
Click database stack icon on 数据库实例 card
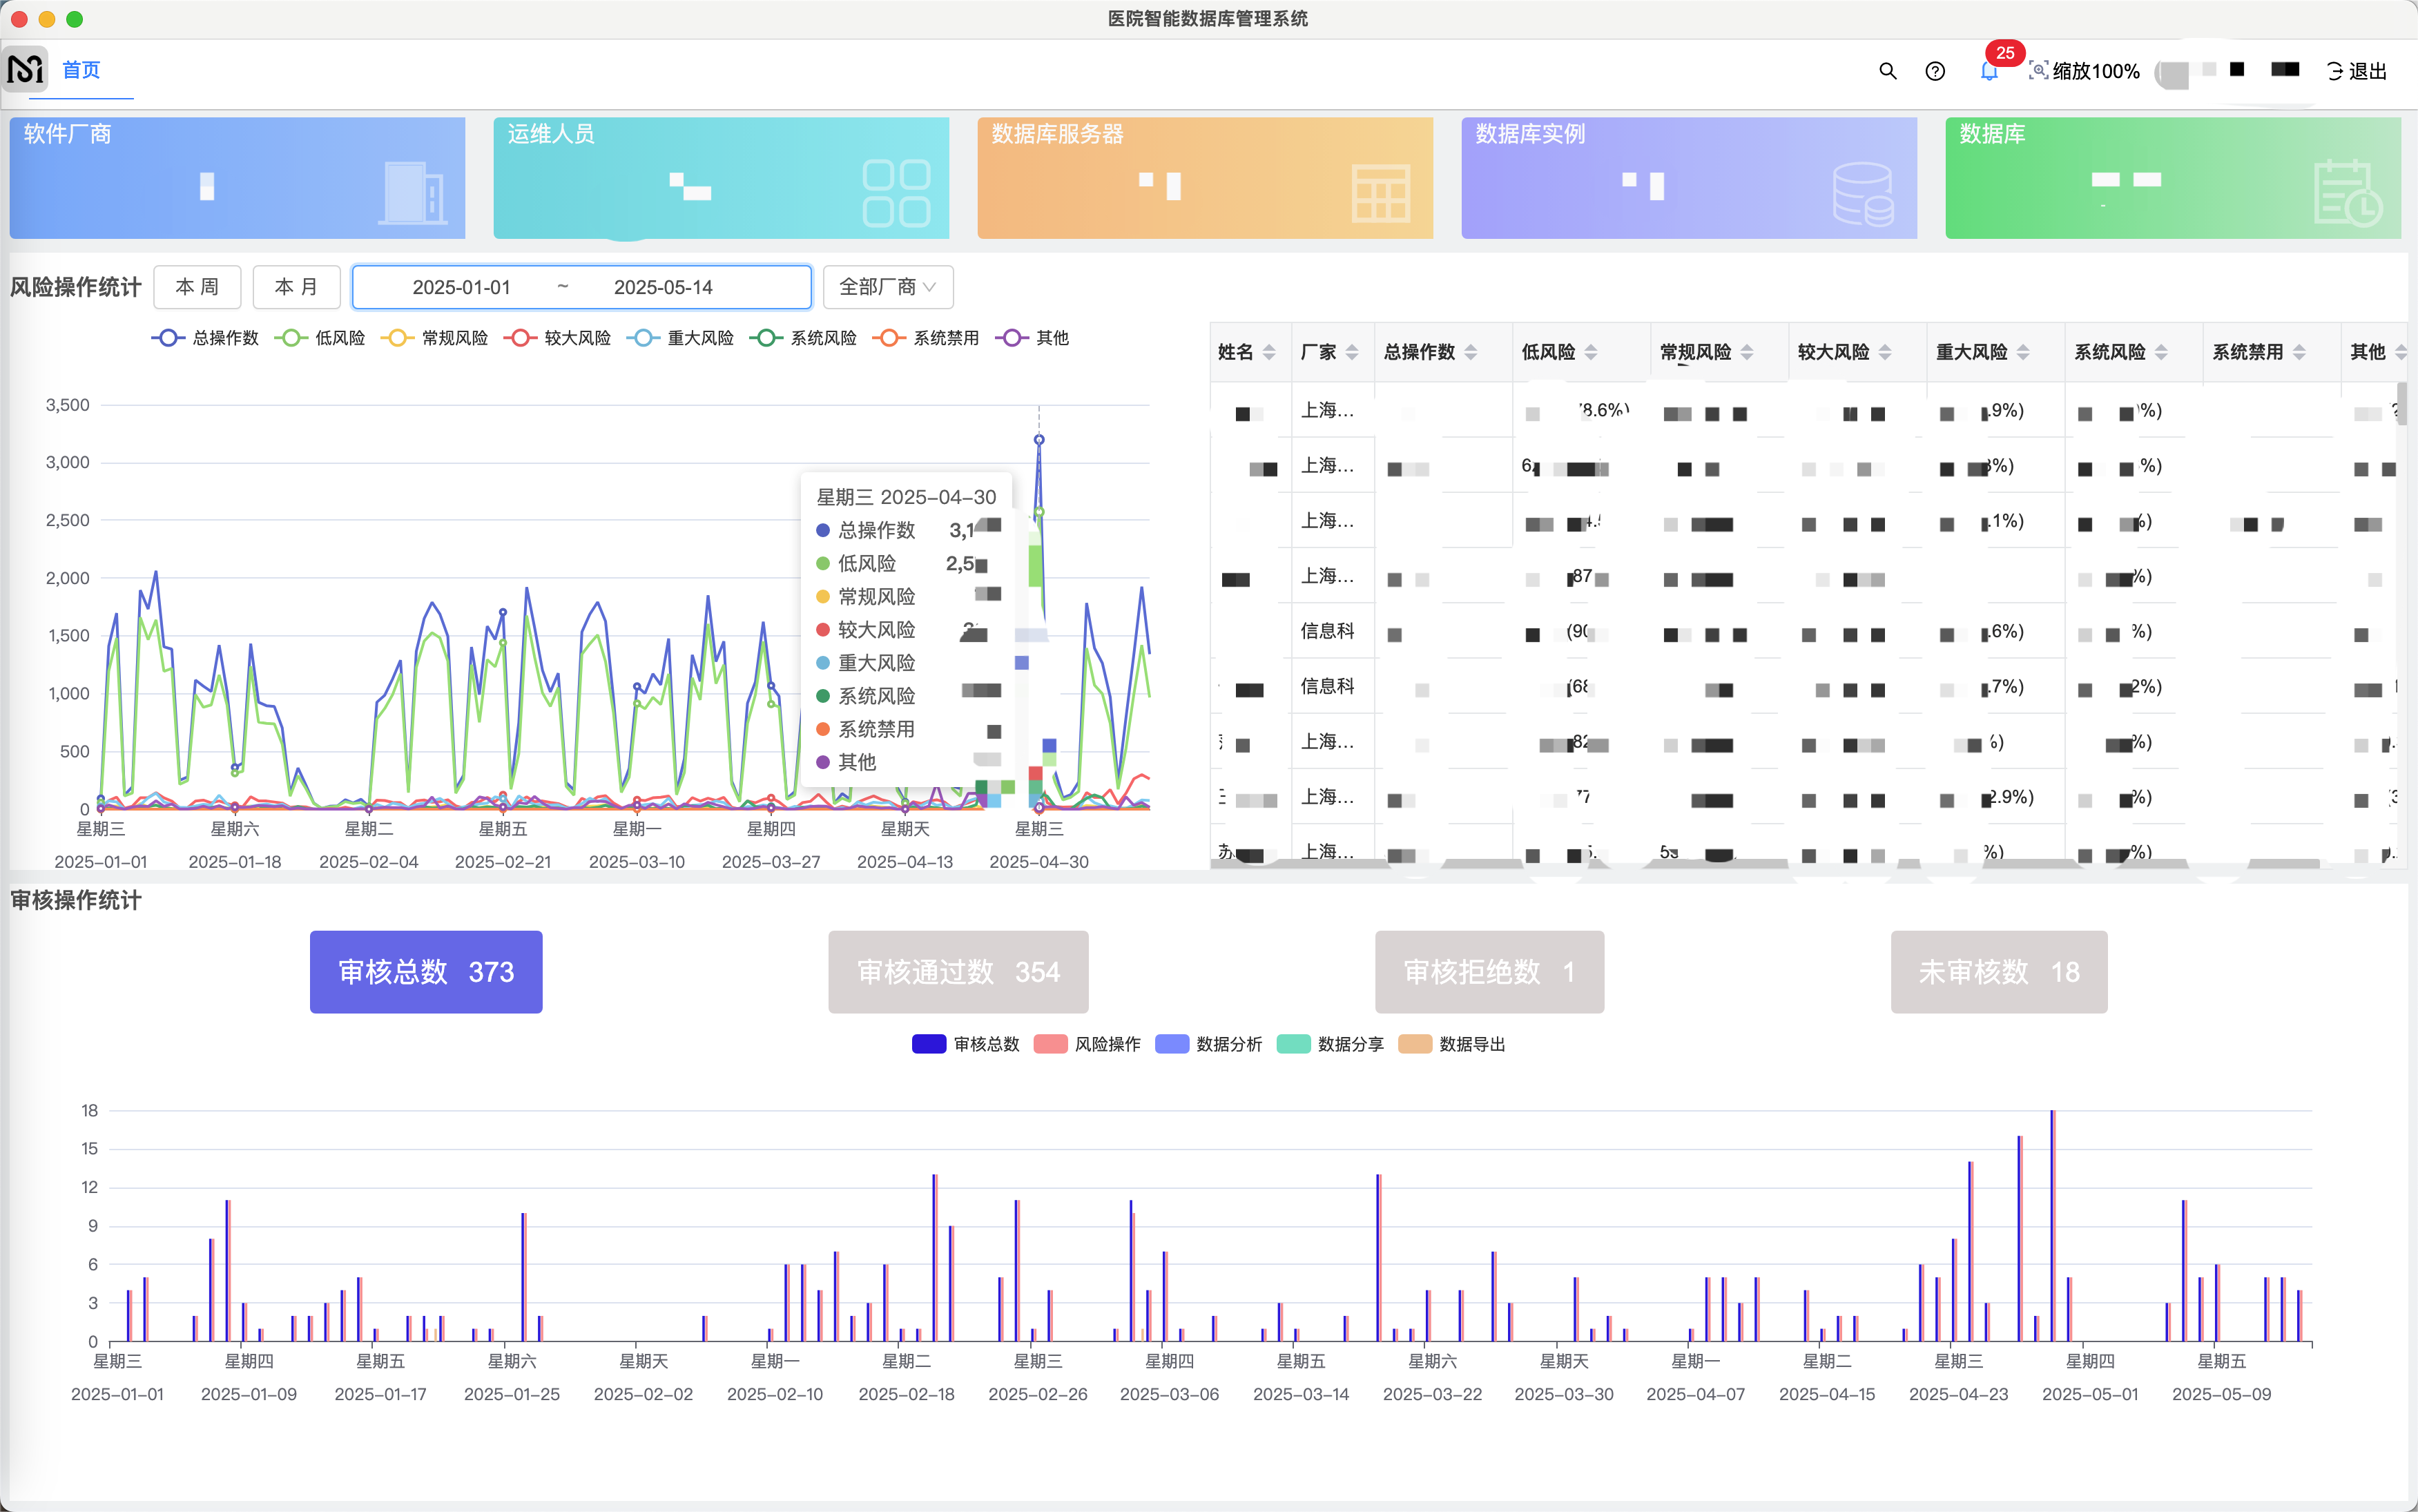1863,194
